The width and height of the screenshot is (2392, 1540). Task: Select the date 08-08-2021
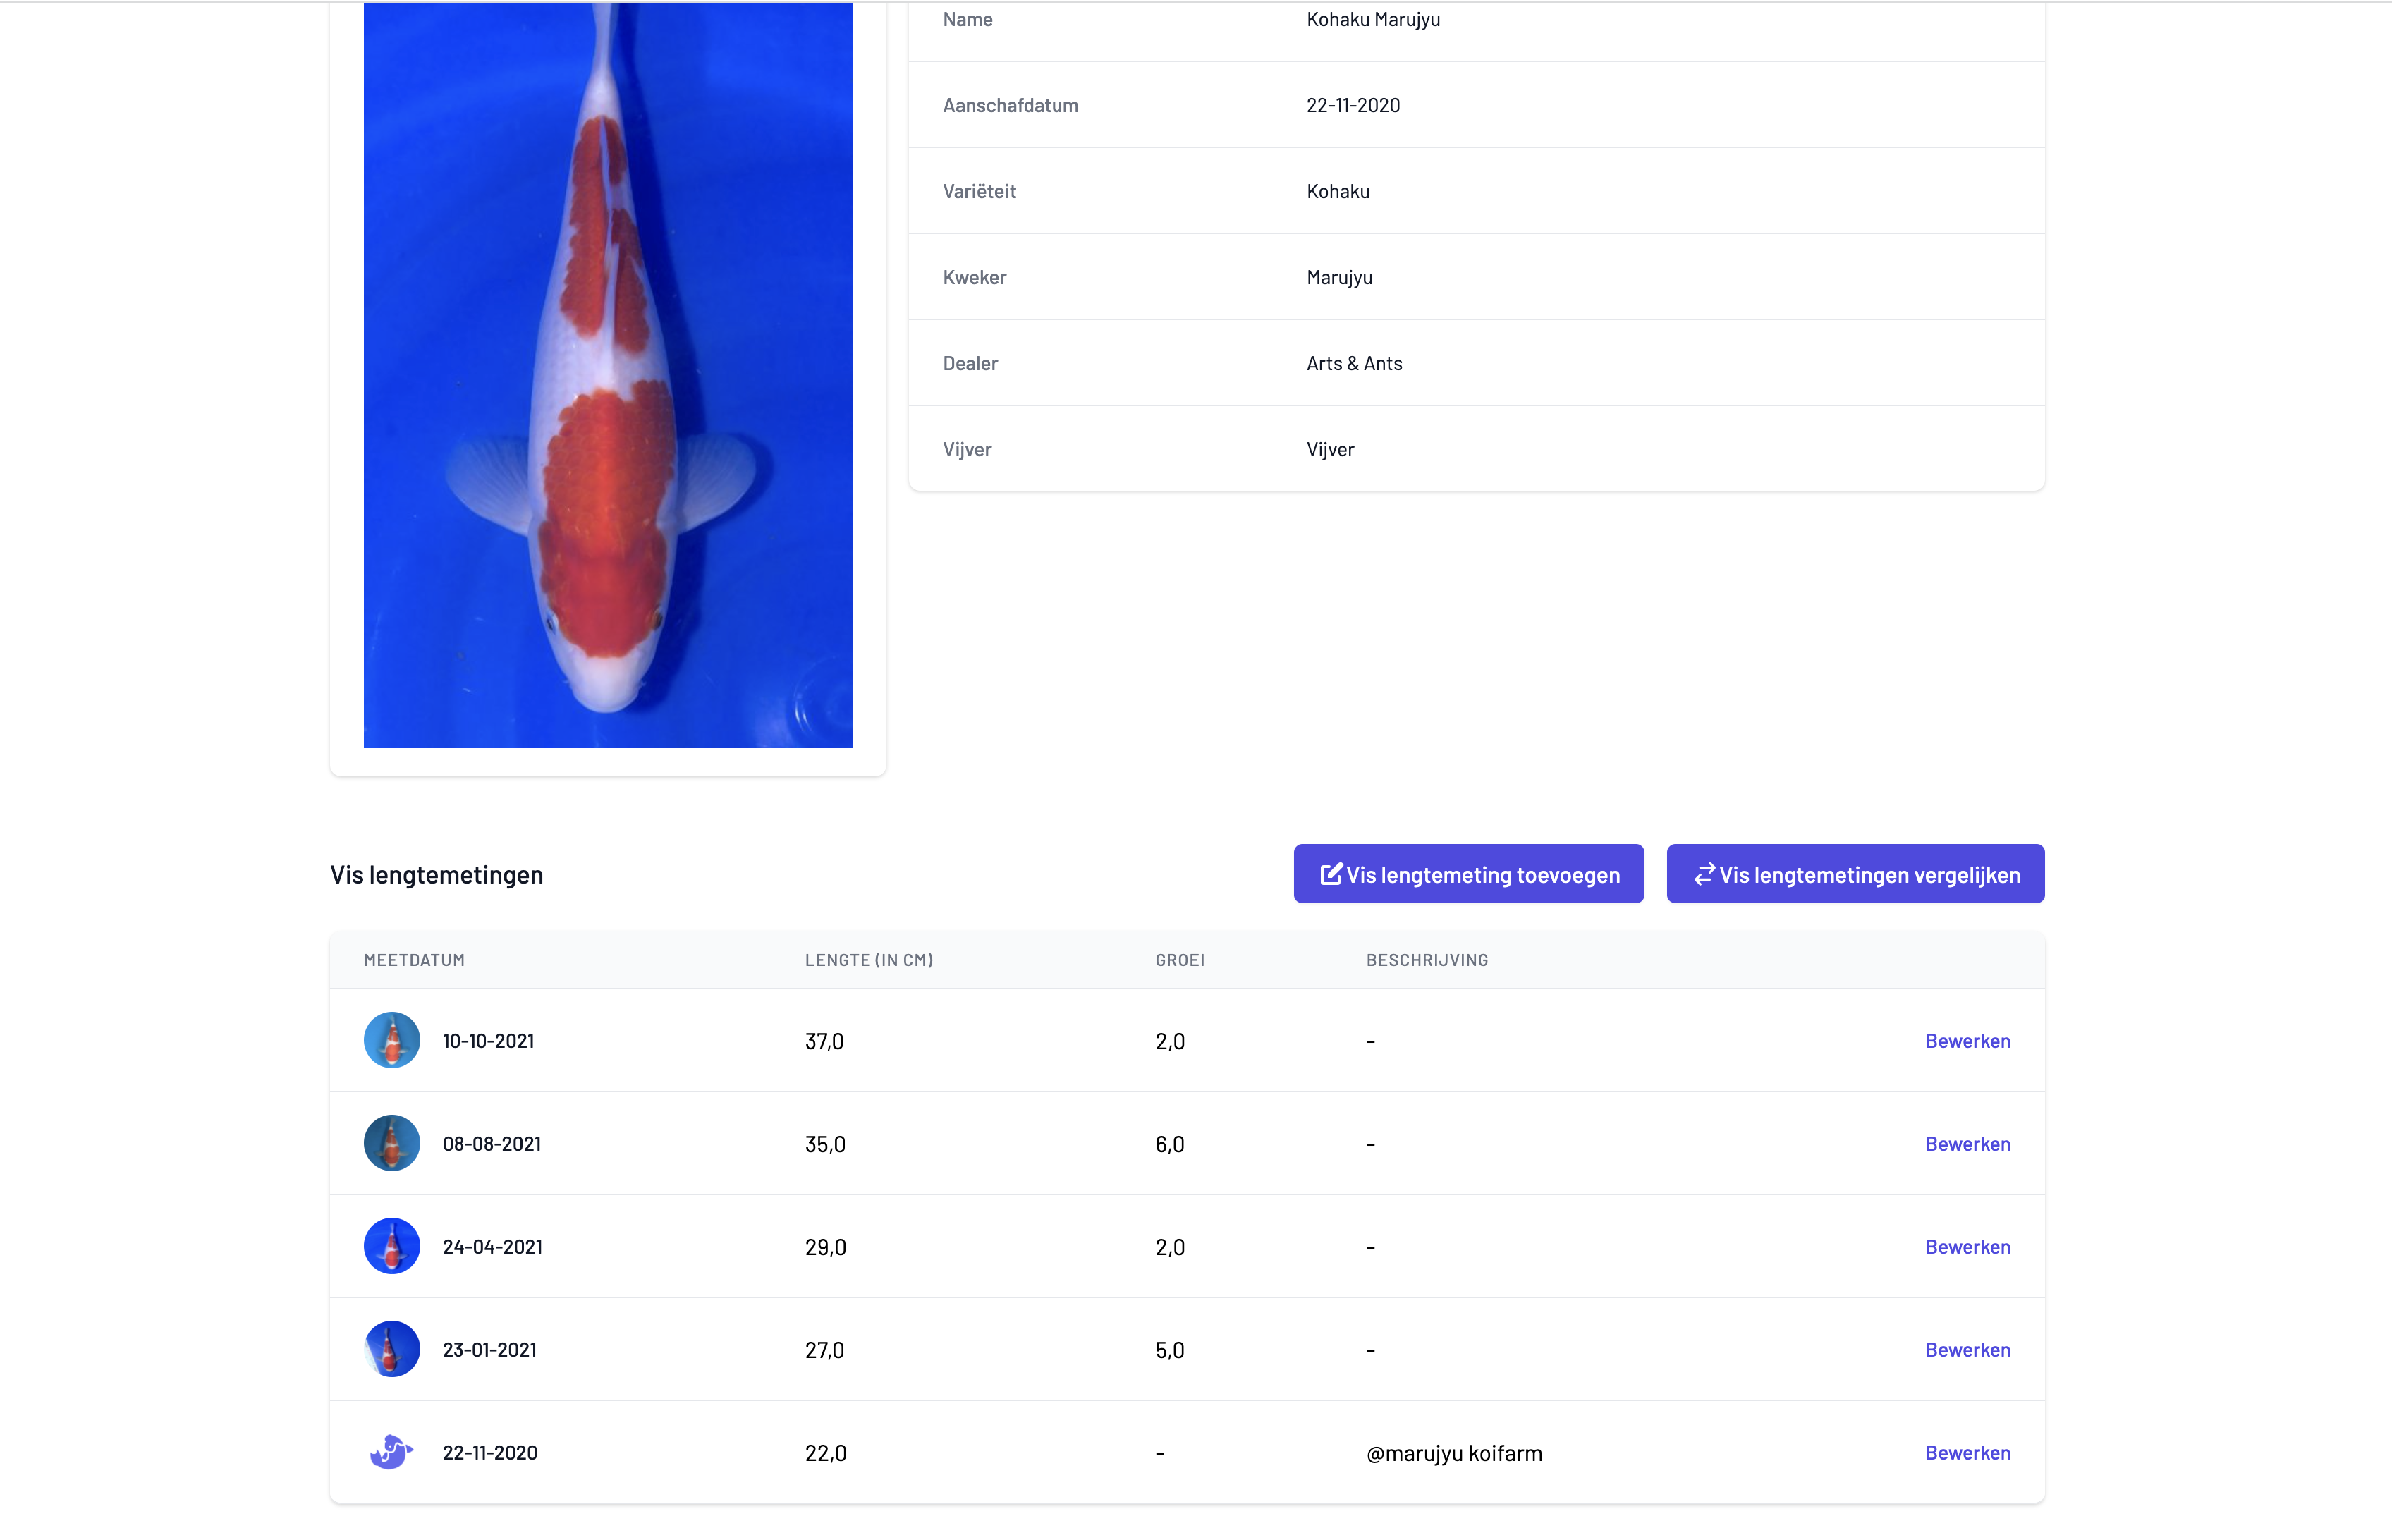(x=492, y=1144)
